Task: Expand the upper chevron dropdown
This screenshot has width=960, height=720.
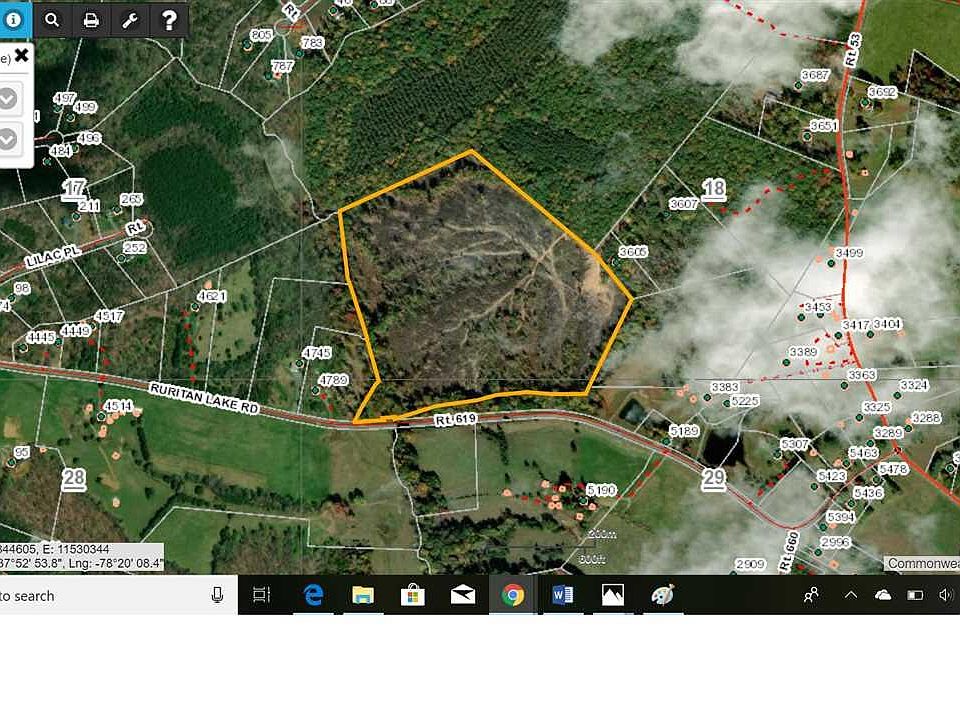Action: click(x=8, y=98)
